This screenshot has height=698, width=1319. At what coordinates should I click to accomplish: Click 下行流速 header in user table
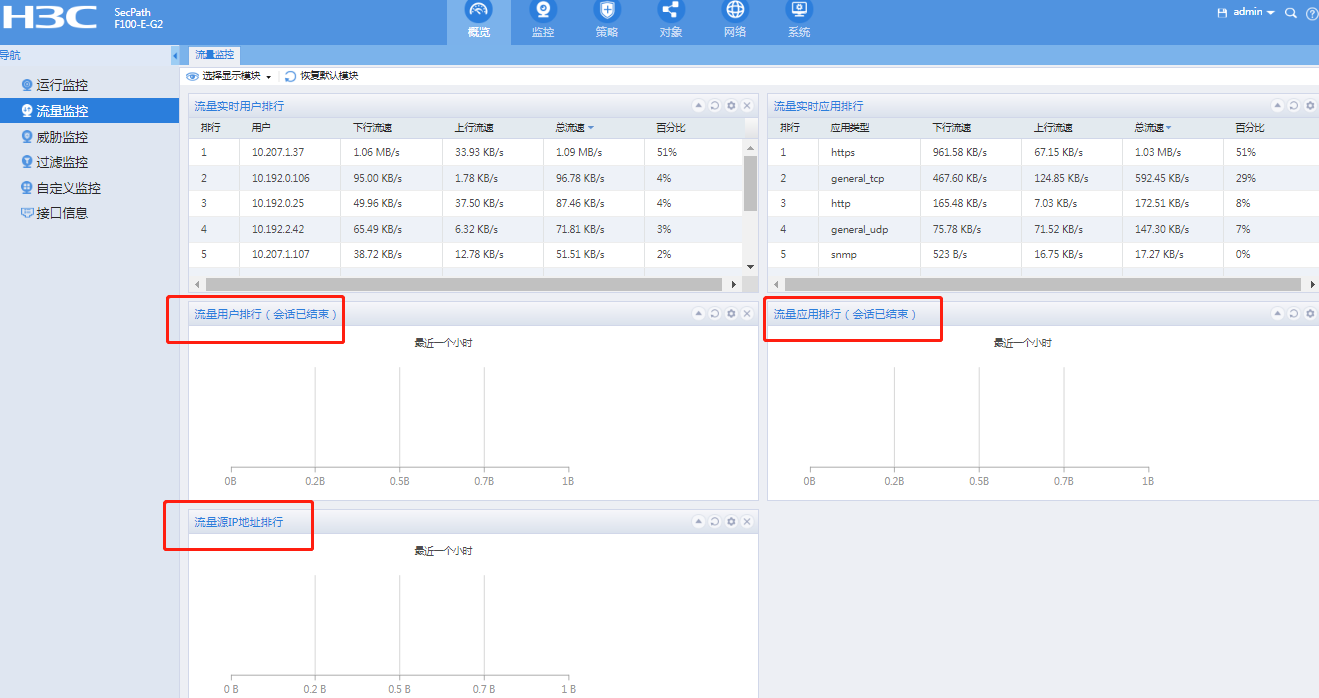tap(372, 128)
